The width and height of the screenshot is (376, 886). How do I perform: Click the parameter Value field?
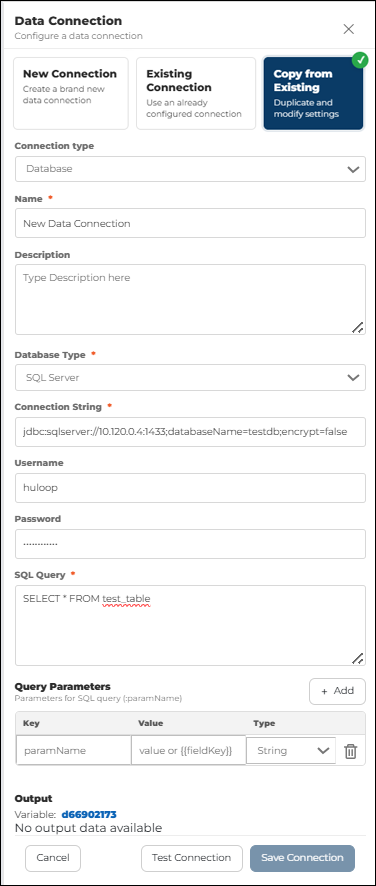189,750
